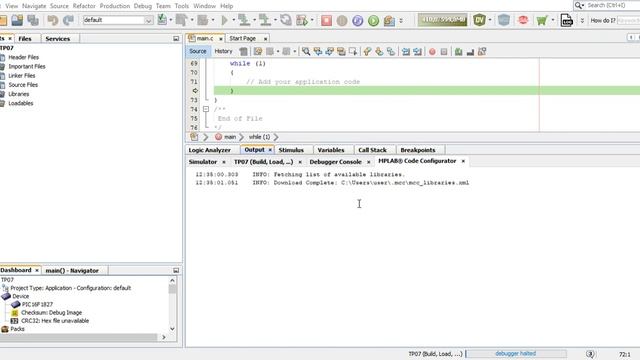Click the Undo arrow in the toolbar
640x360 pixels.
53,20
